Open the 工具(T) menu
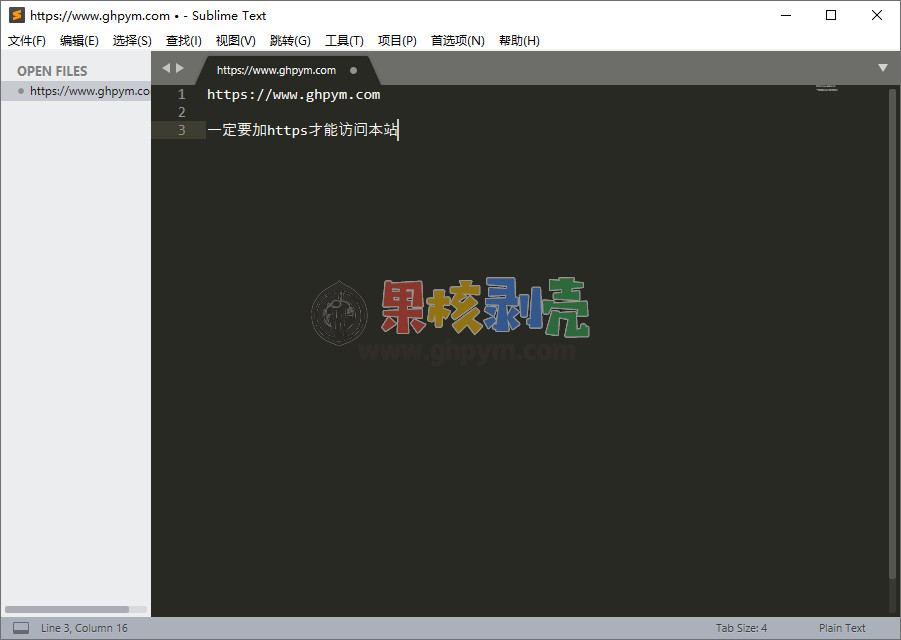 (x=344, y=41)
